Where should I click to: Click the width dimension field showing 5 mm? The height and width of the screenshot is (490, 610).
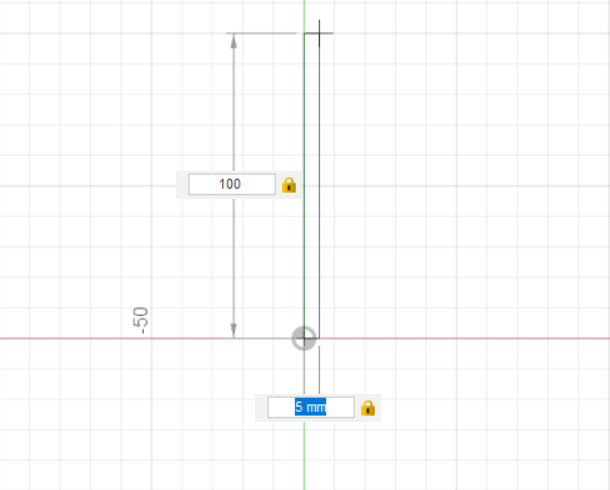point(311,408)
